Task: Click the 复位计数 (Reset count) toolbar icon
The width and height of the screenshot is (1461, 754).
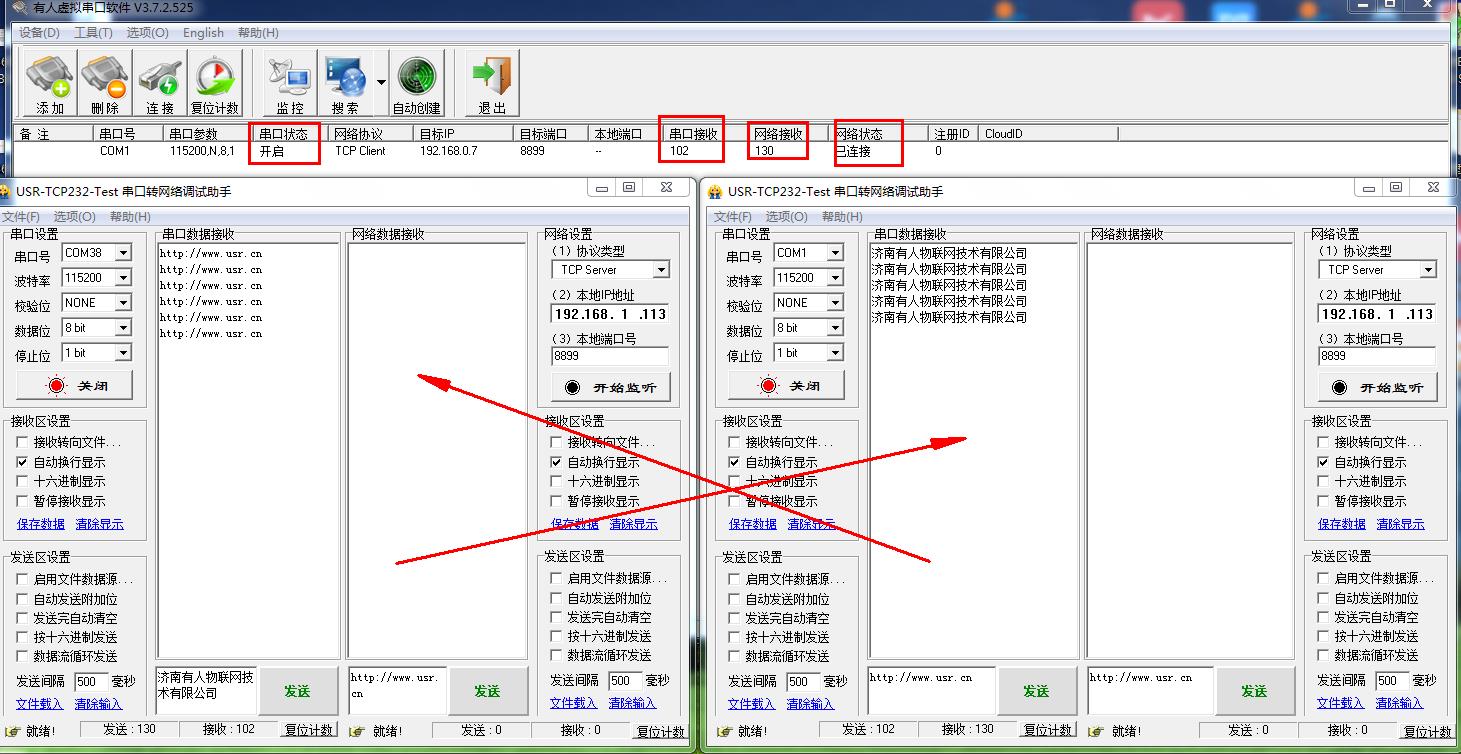Action: tap(214, 84)
